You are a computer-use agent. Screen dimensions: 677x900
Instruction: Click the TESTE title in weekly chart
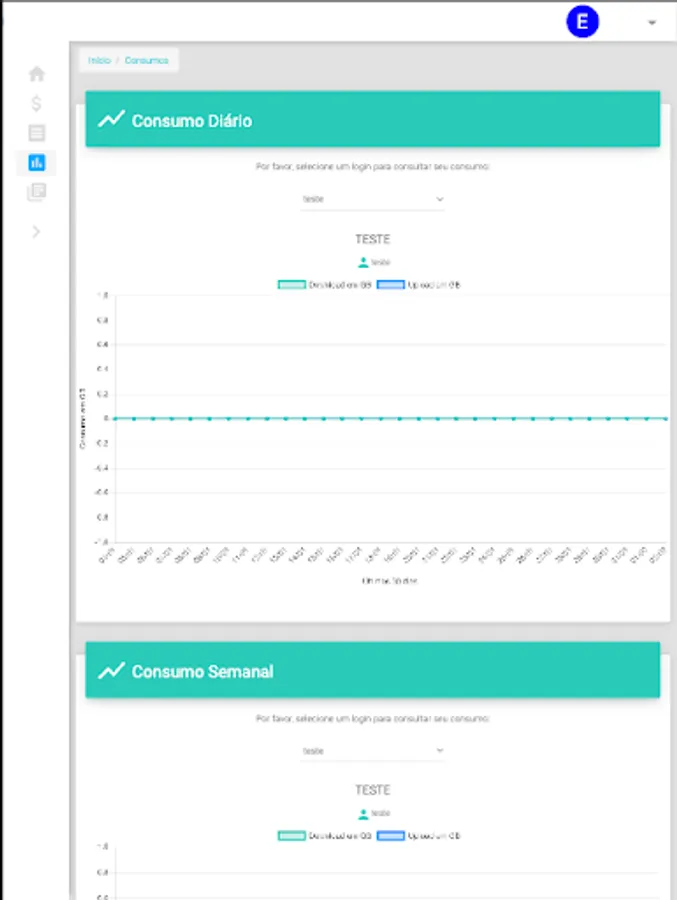372,790
